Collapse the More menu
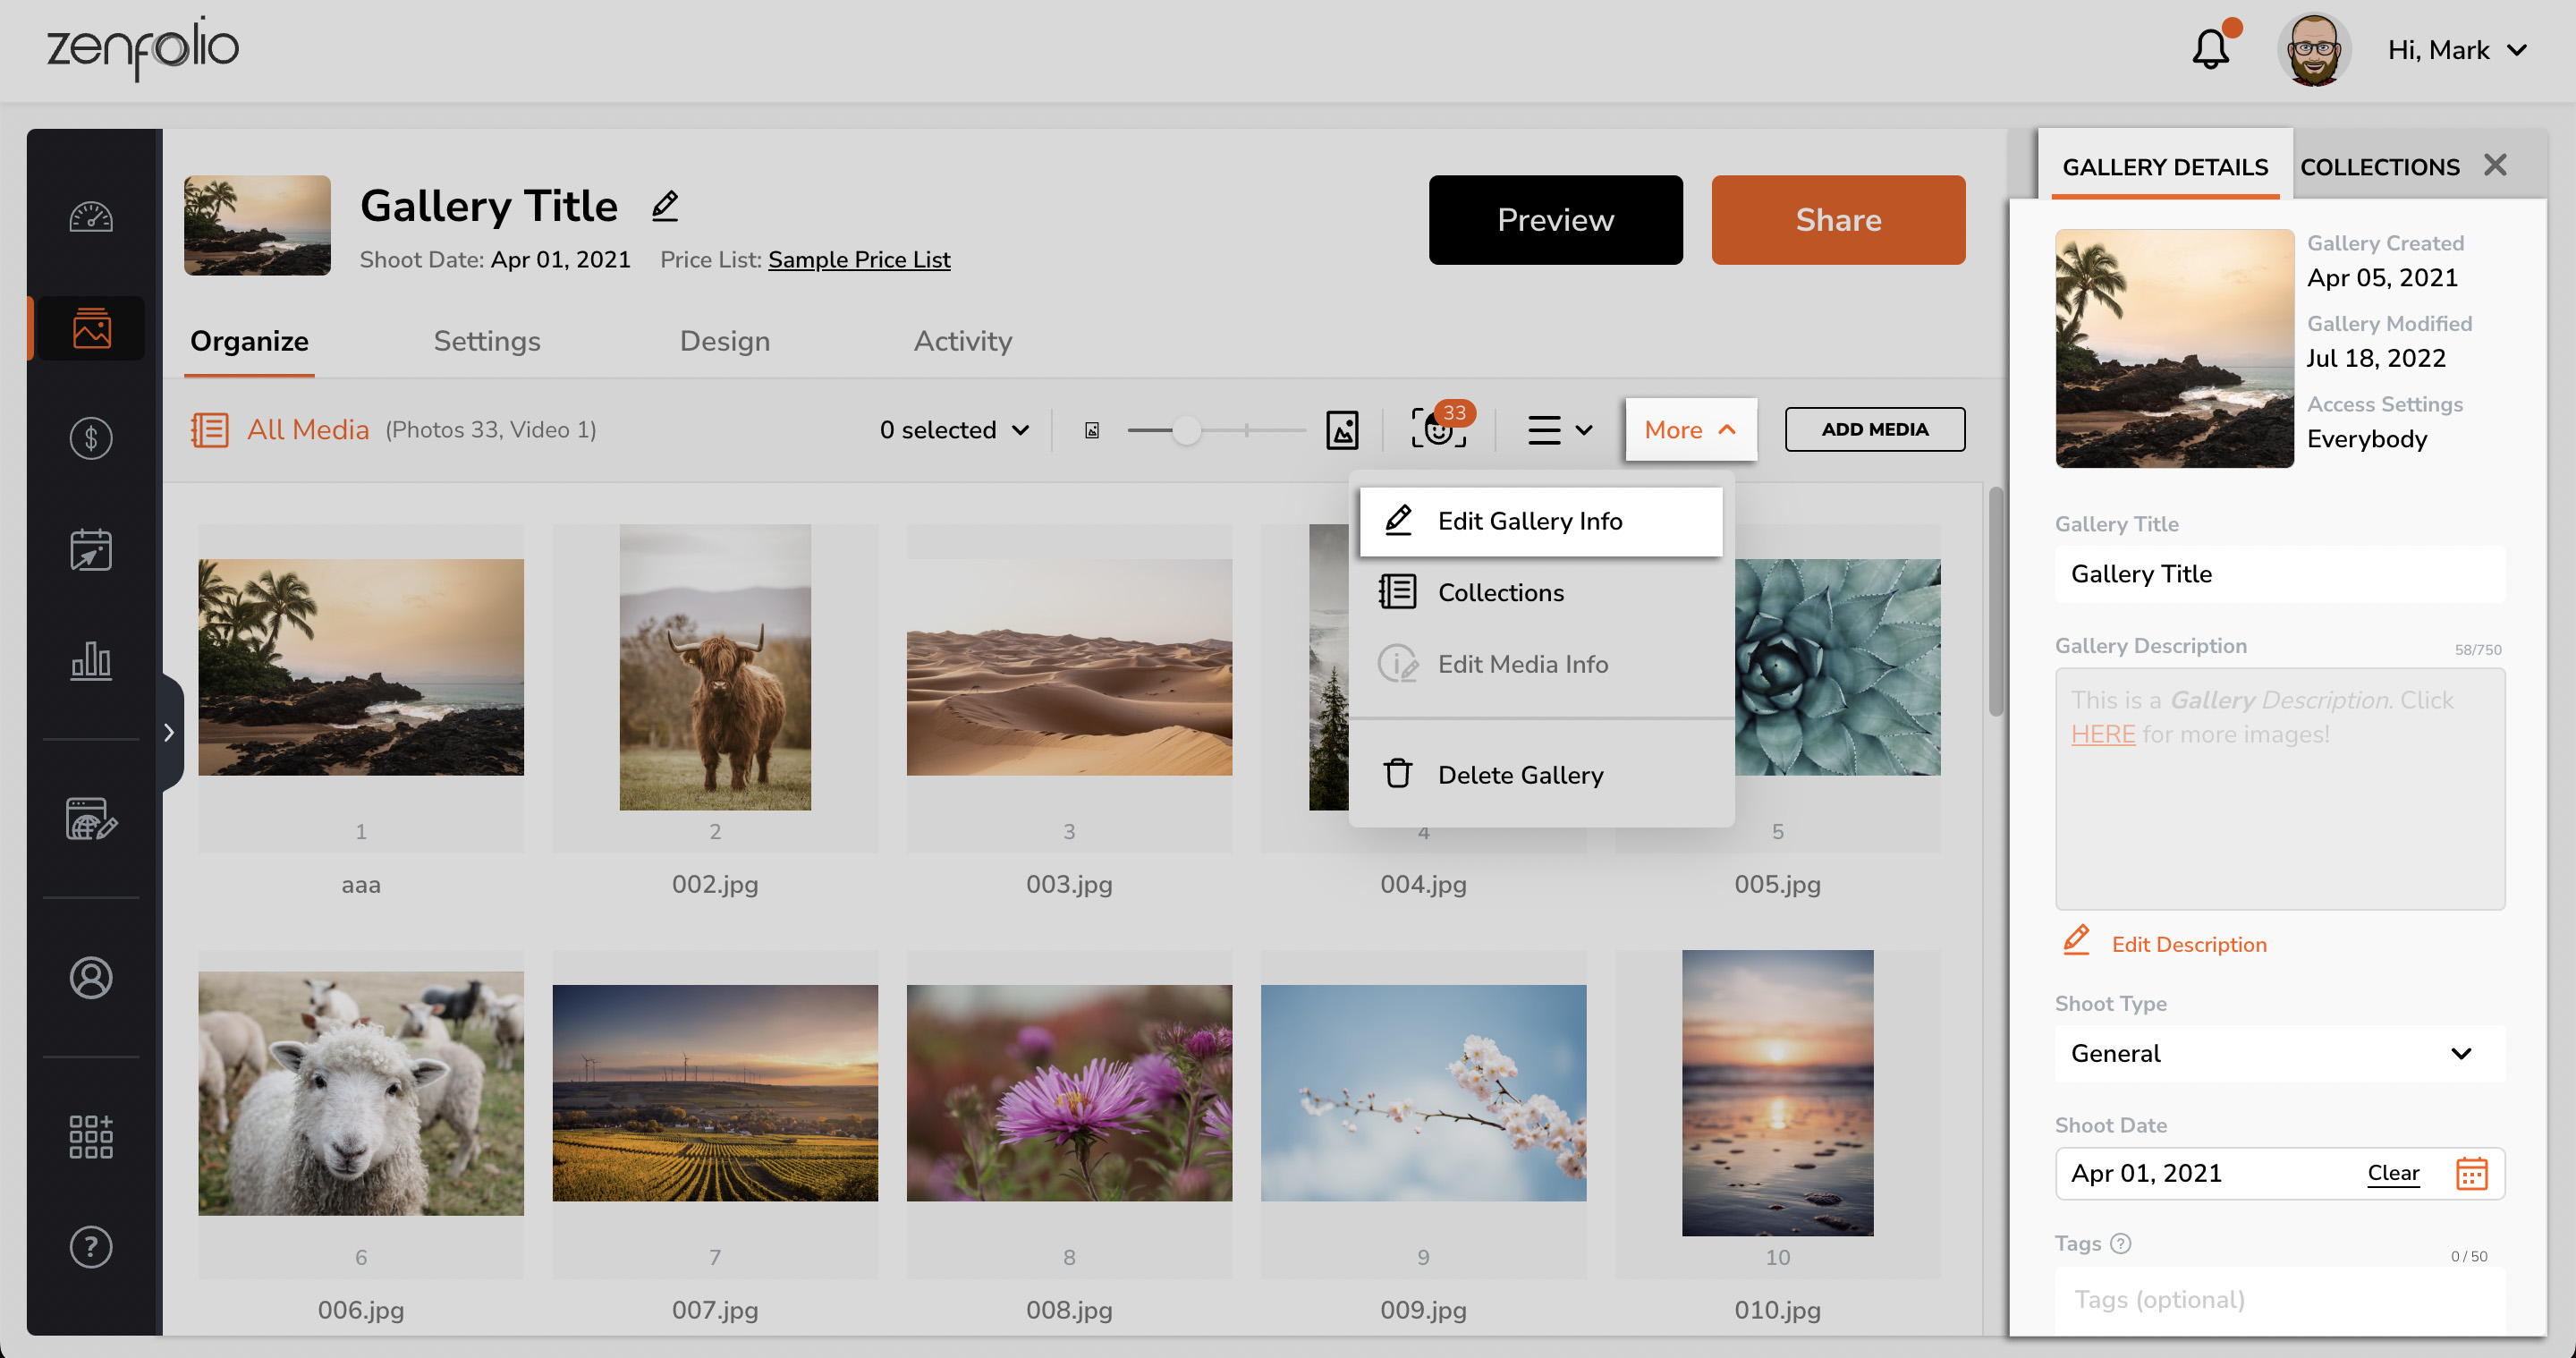Viewport: 2576px width, 1358px height. click(1690, 429)
